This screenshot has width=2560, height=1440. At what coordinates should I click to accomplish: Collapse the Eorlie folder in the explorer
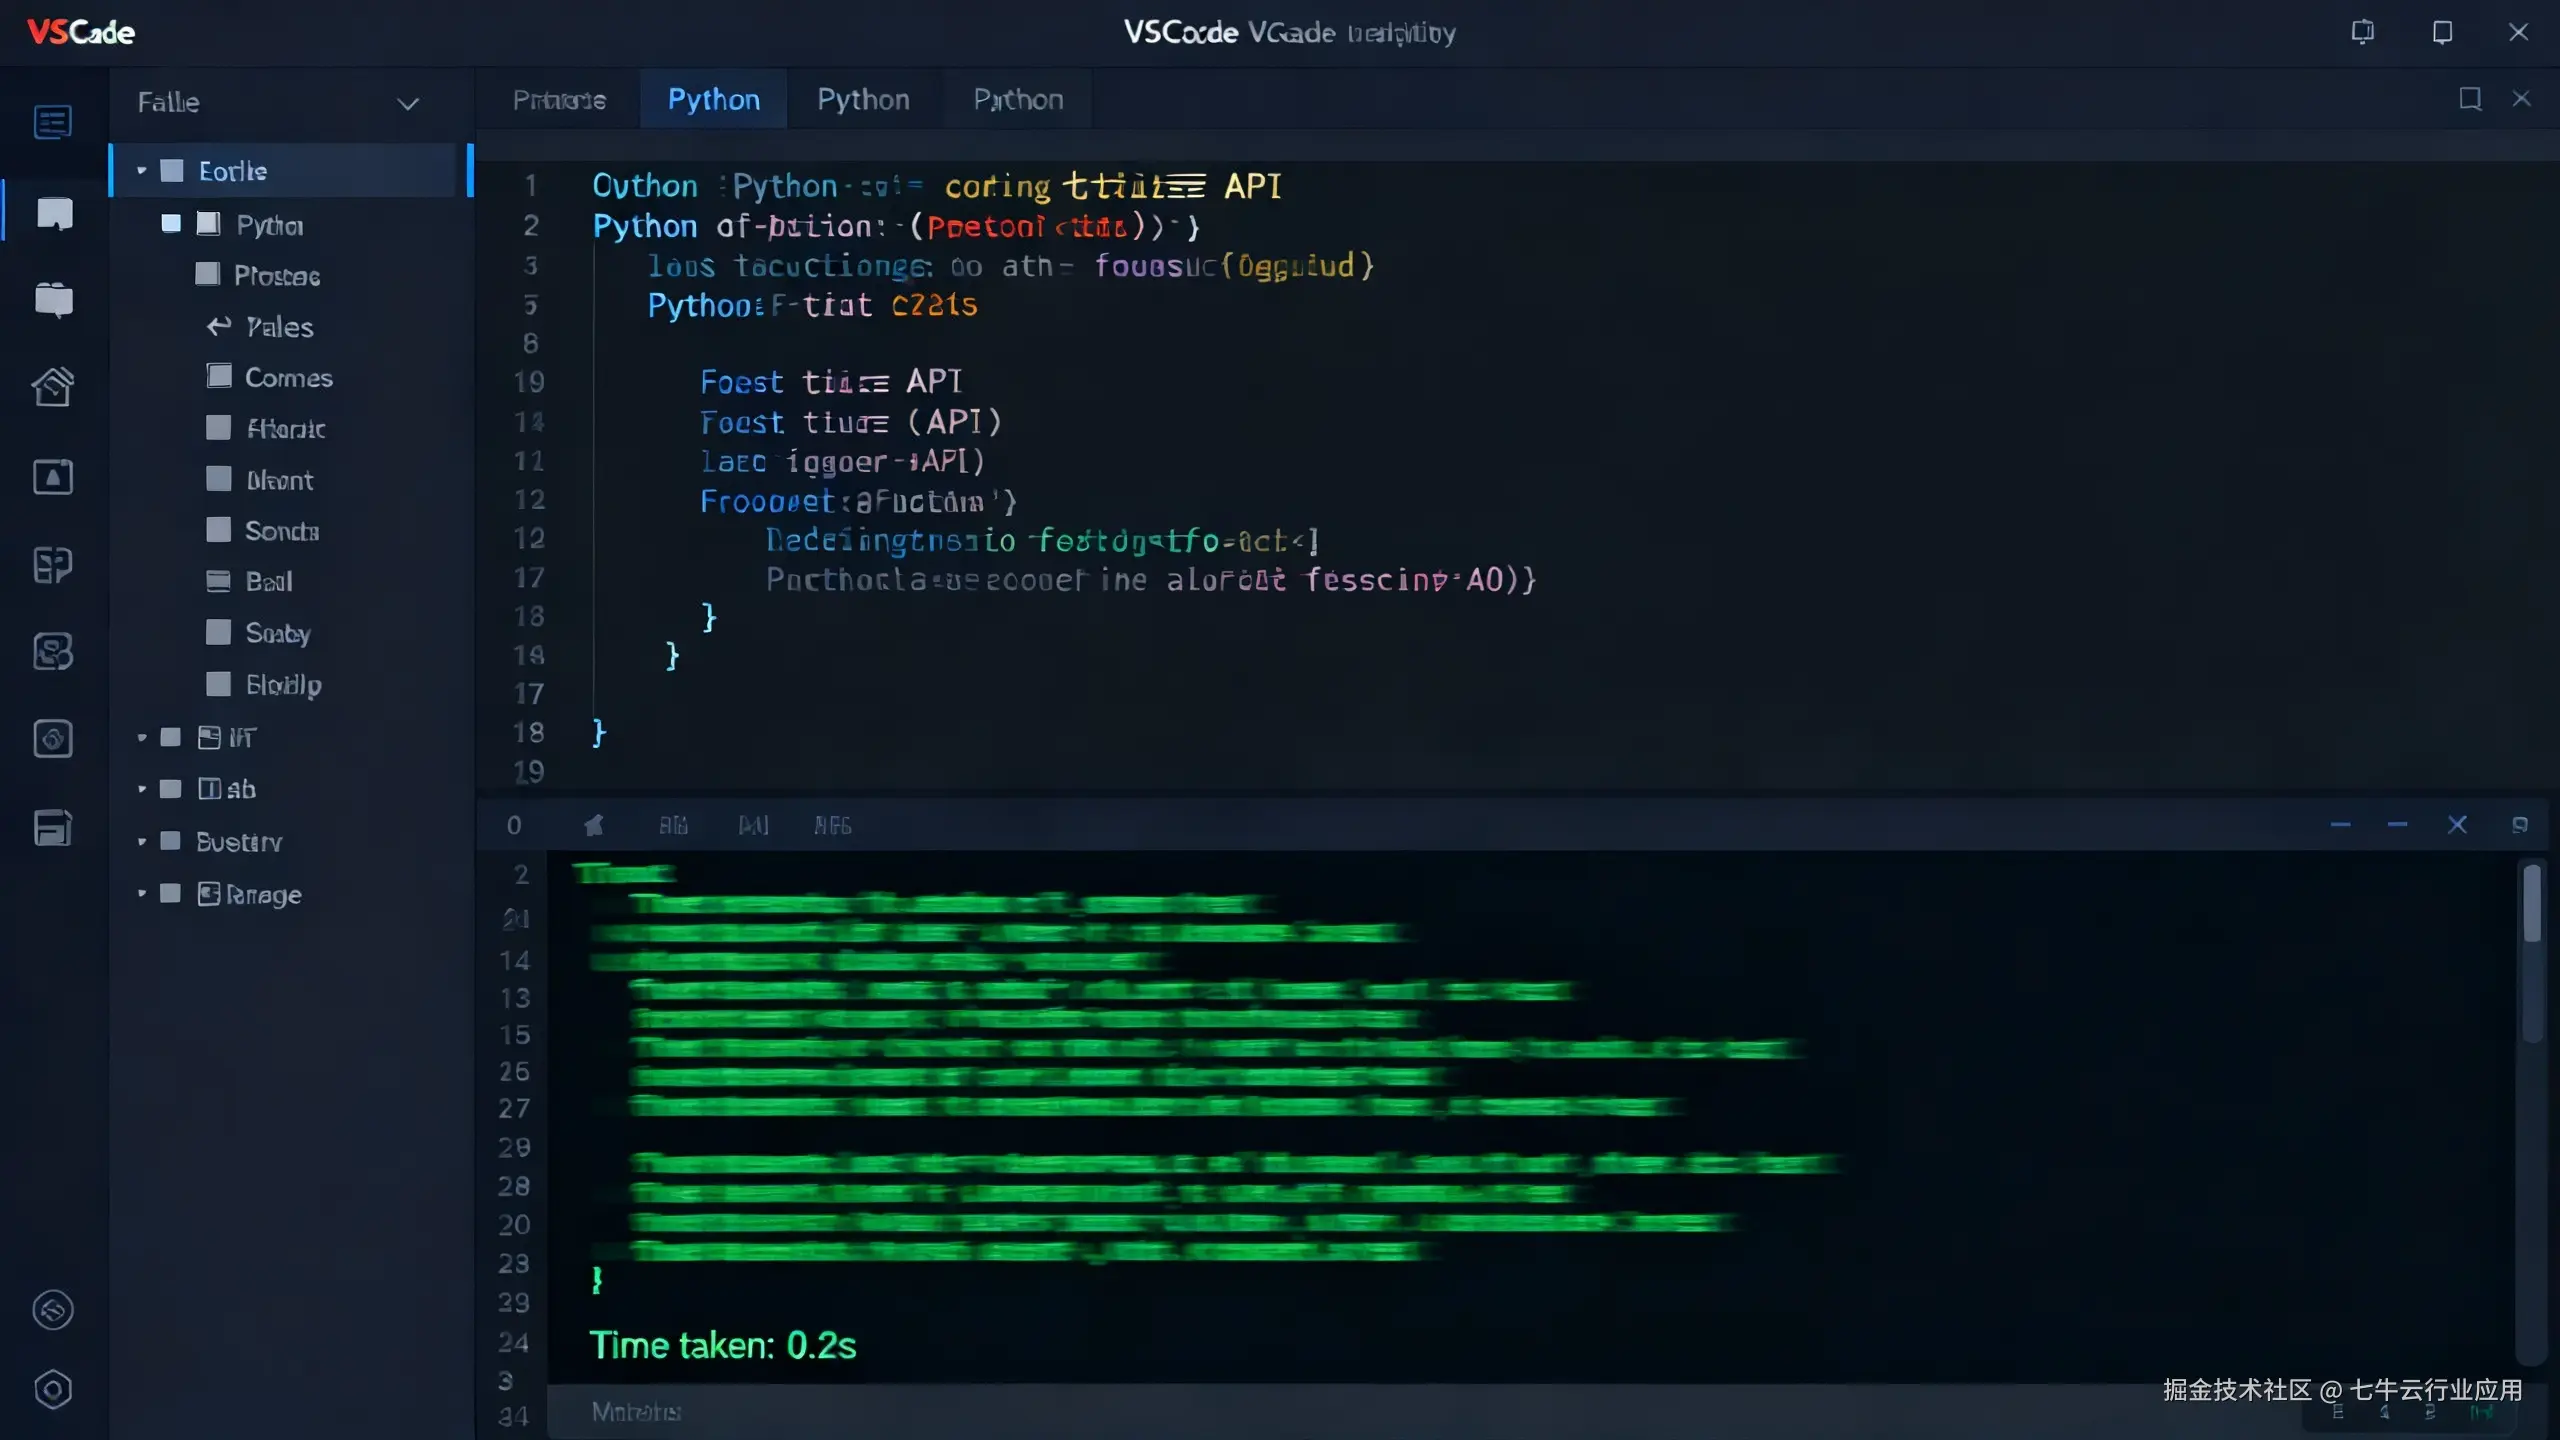coord(141,170)
